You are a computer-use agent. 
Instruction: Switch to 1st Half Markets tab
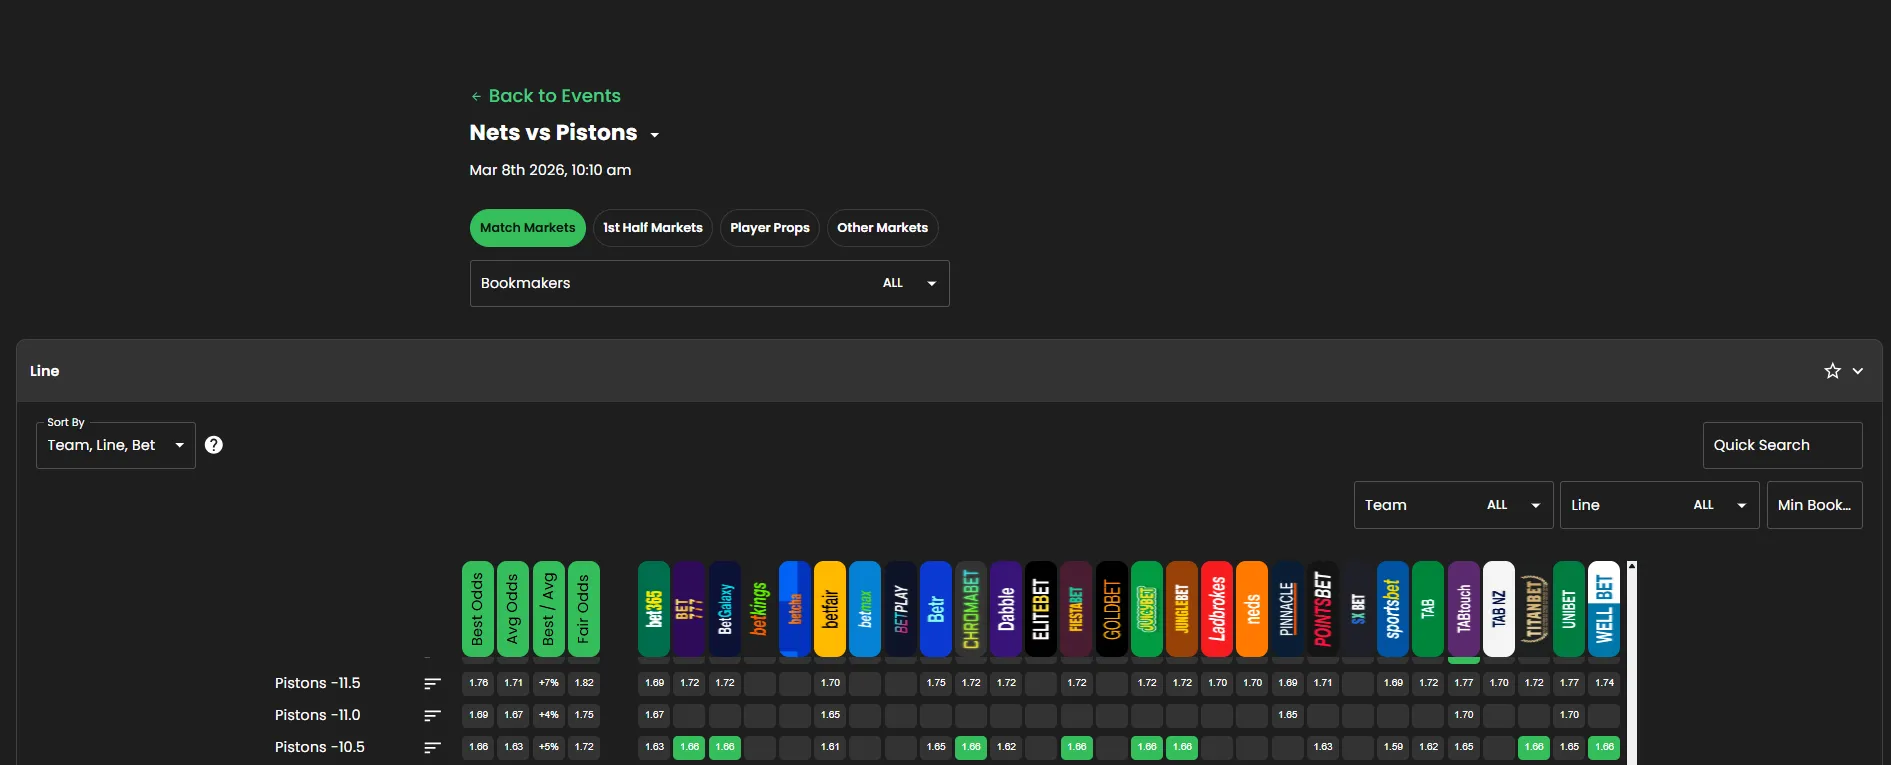click(653, 228)
